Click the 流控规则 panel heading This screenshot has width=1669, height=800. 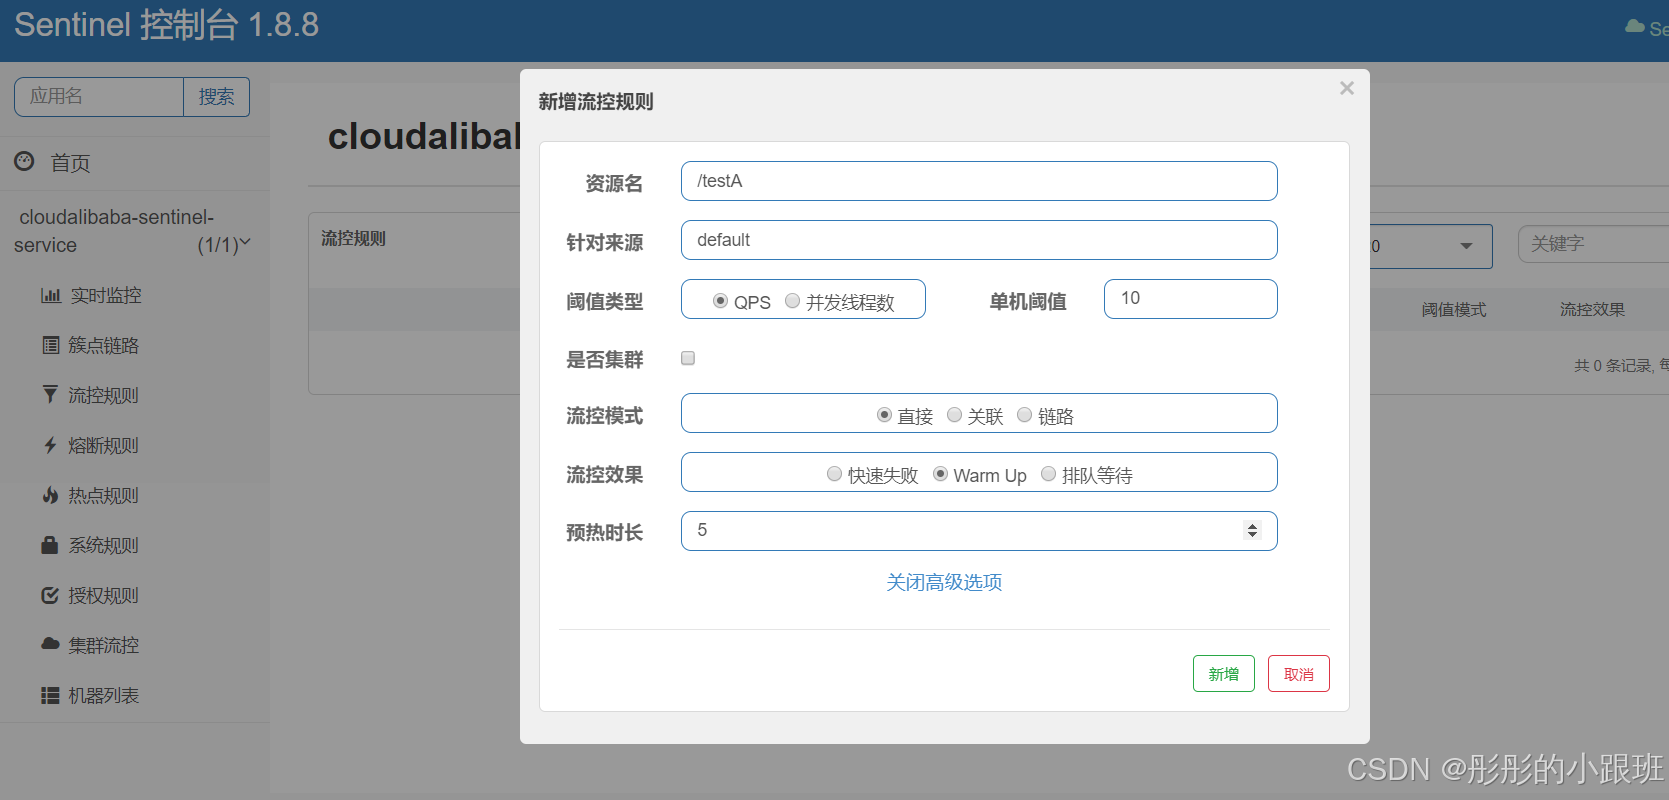pos(353,238)
